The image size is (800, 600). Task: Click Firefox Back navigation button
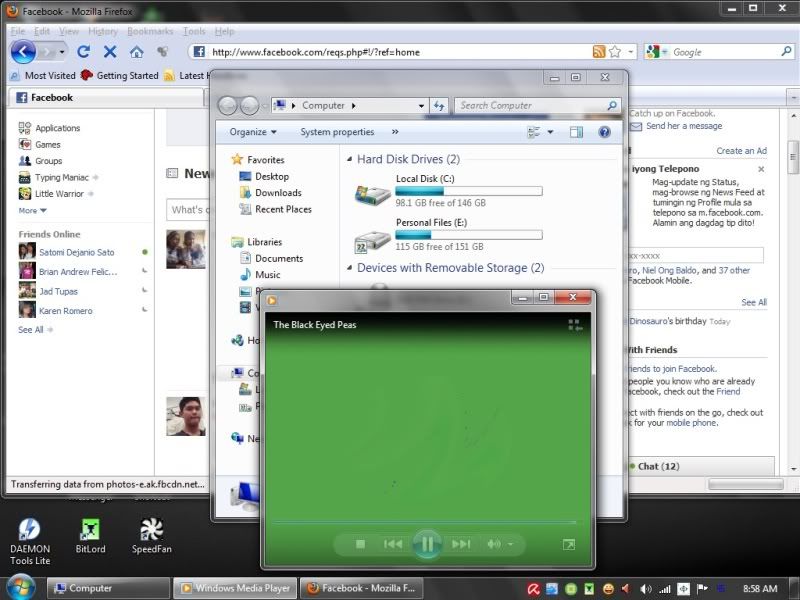pos(23,52)
